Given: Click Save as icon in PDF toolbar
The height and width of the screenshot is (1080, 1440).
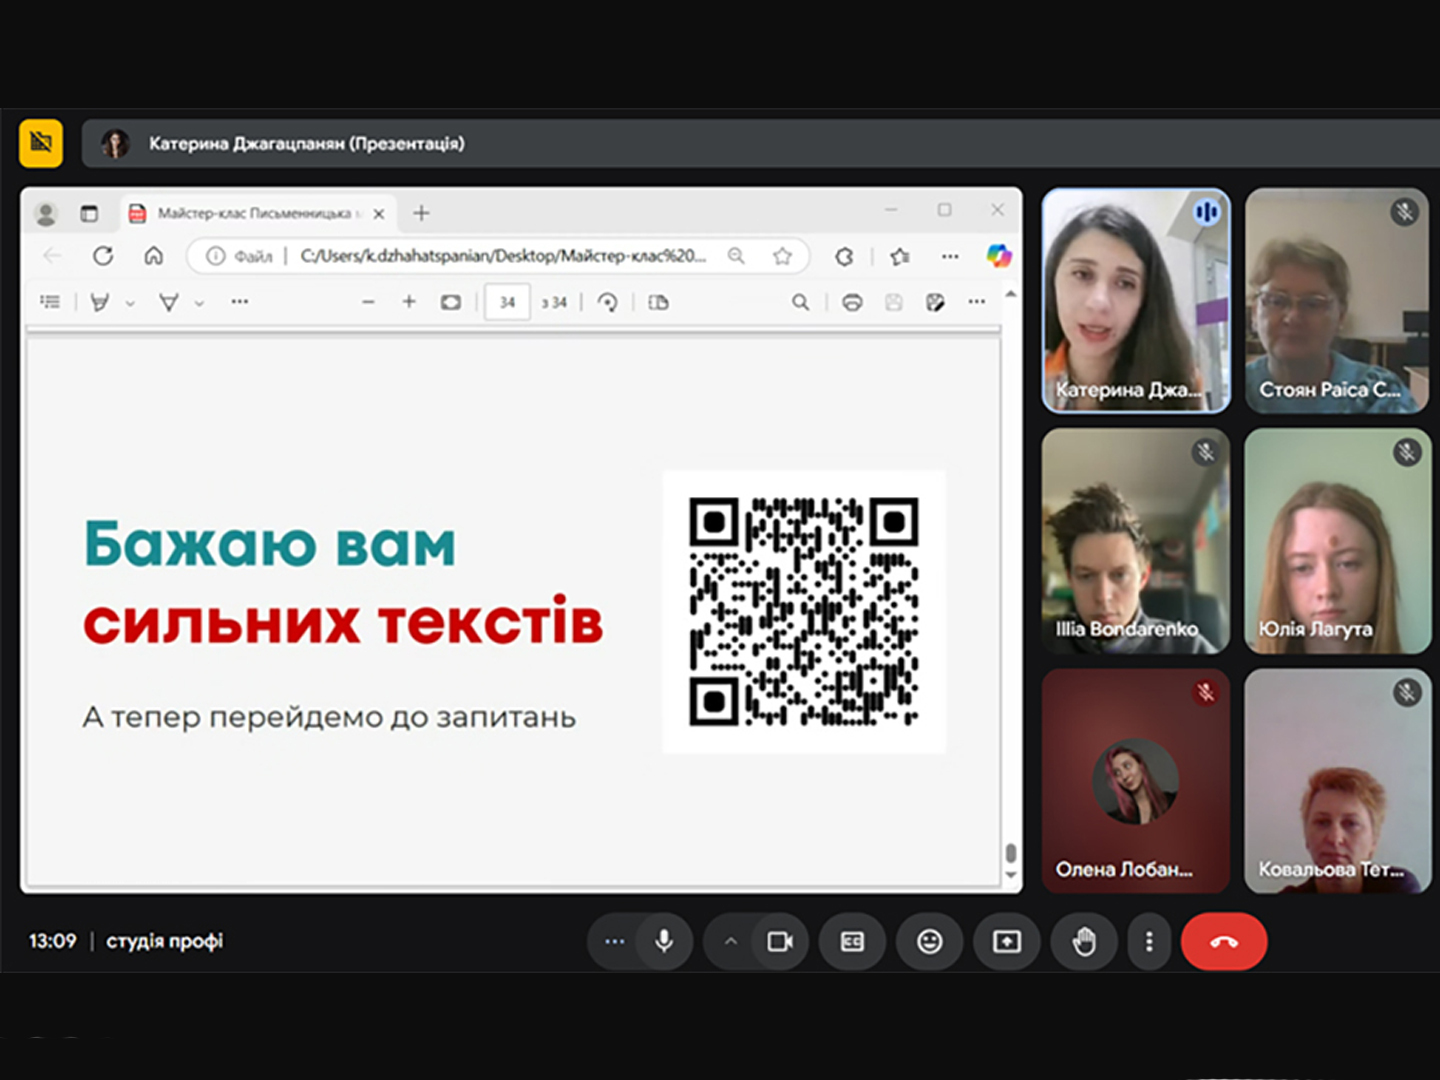Looking at the screenshot, I should [x=935, y=302].
